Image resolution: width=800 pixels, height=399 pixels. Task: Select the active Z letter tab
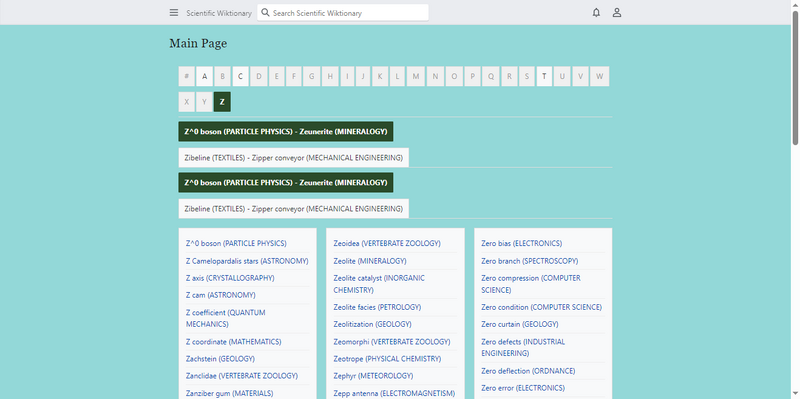222,102
